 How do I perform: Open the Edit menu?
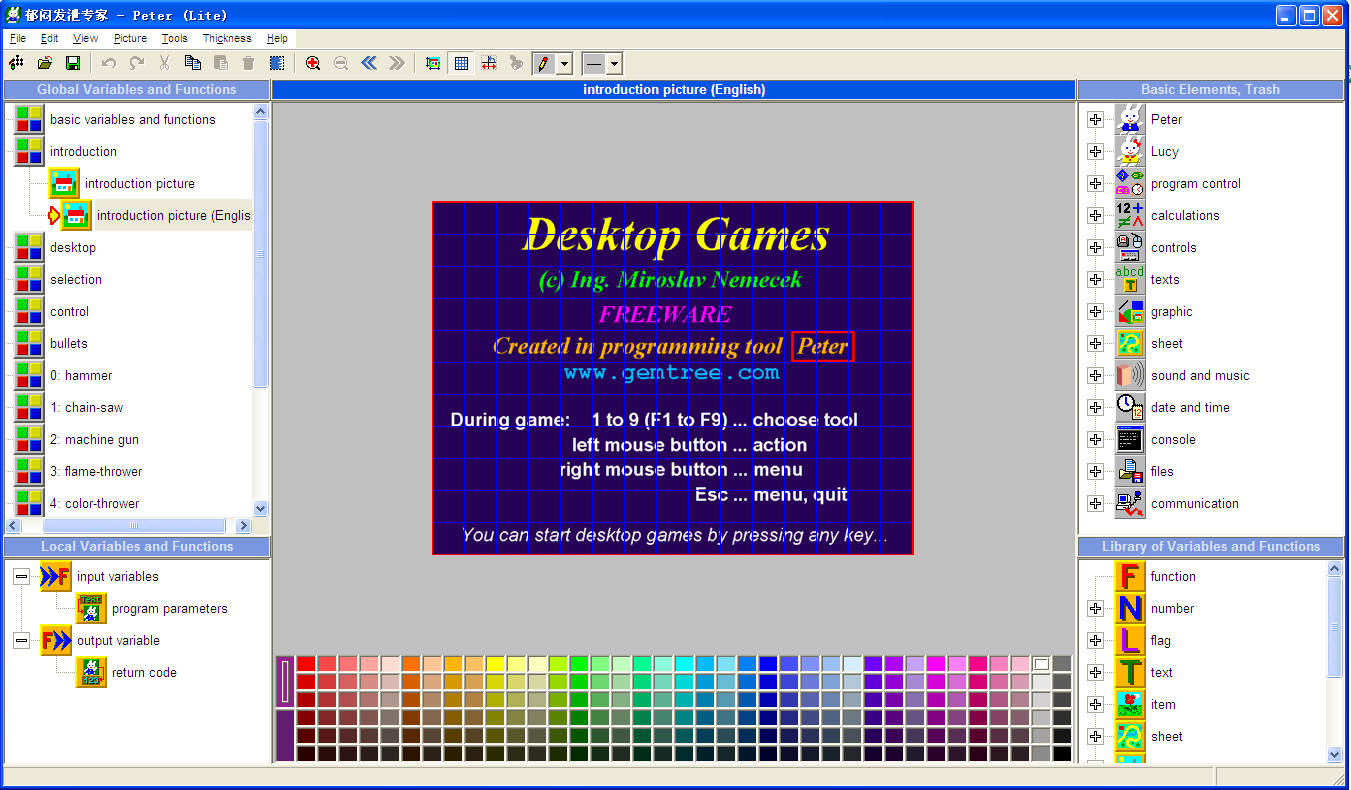[50, 38]
